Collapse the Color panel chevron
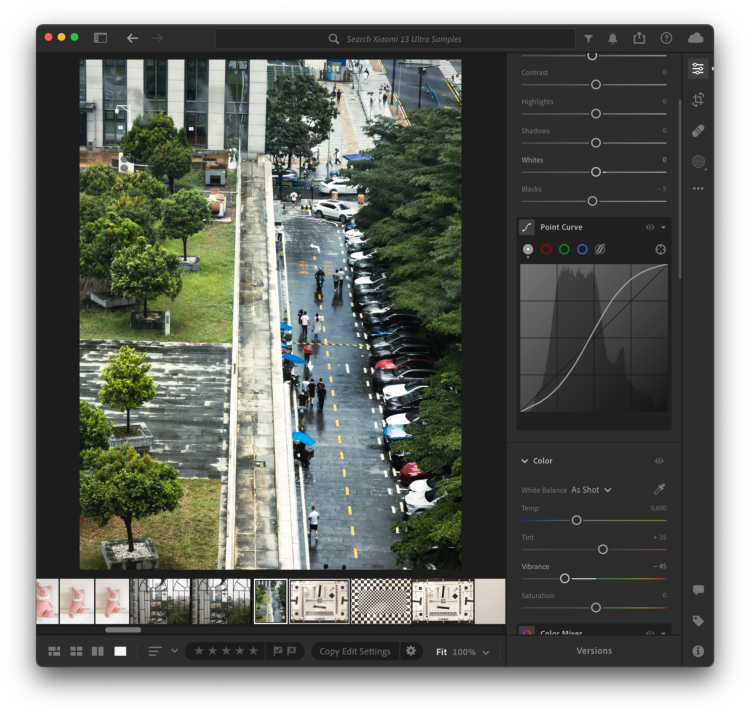750x715 pixels. tap(525, 461)
